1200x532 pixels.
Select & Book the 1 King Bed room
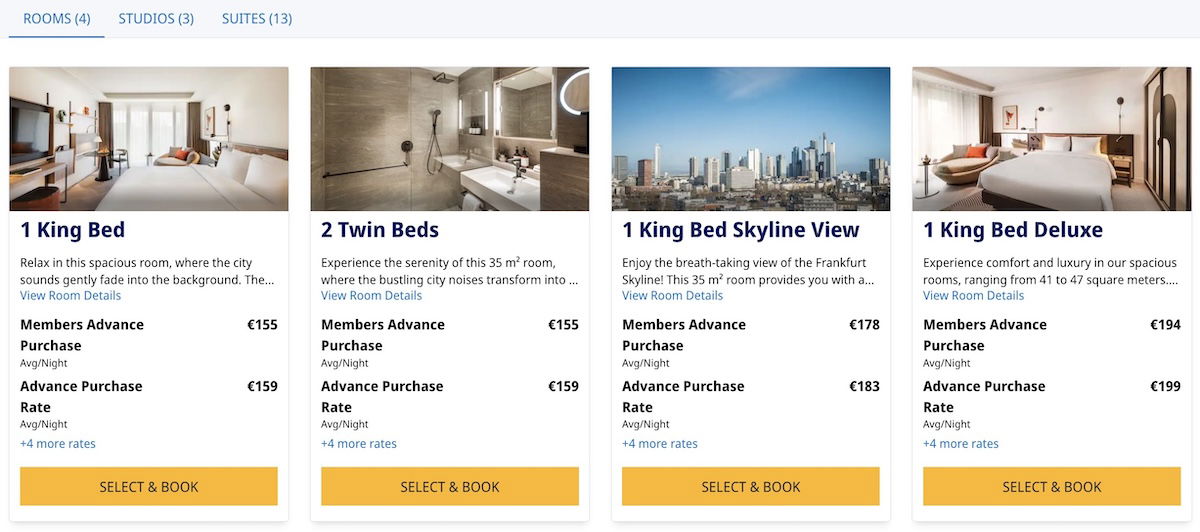[149, 487]
